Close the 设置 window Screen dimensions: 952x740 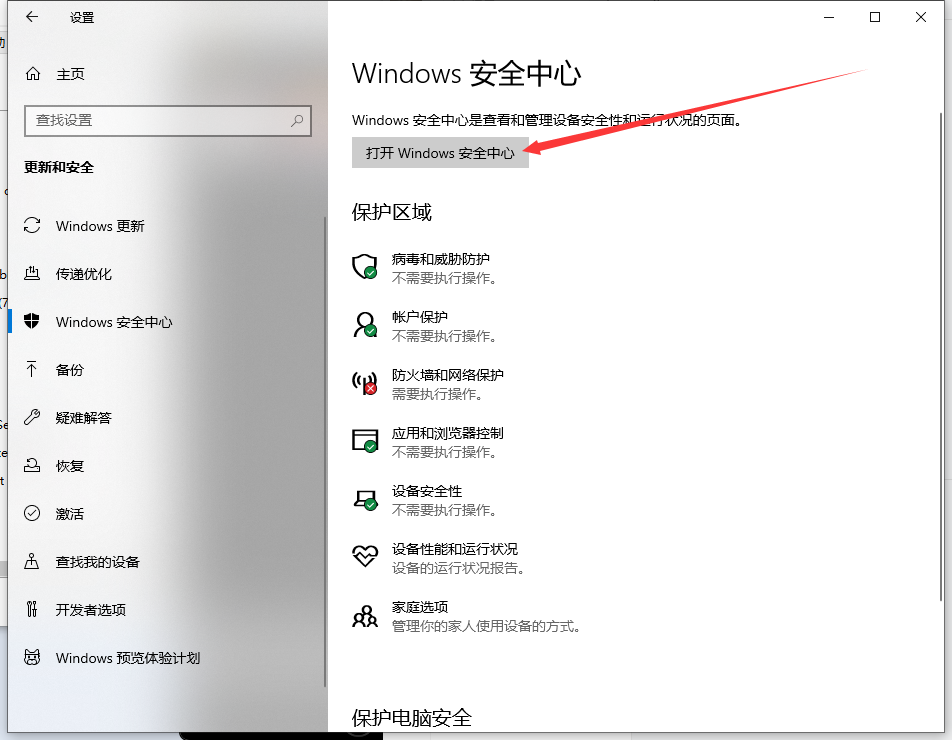point(921,17)
